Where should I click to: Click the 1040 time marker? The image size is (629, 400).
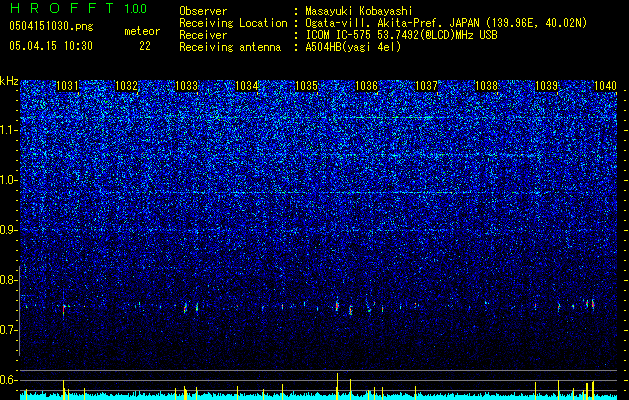pyautogui.click(x=605, y=86)
